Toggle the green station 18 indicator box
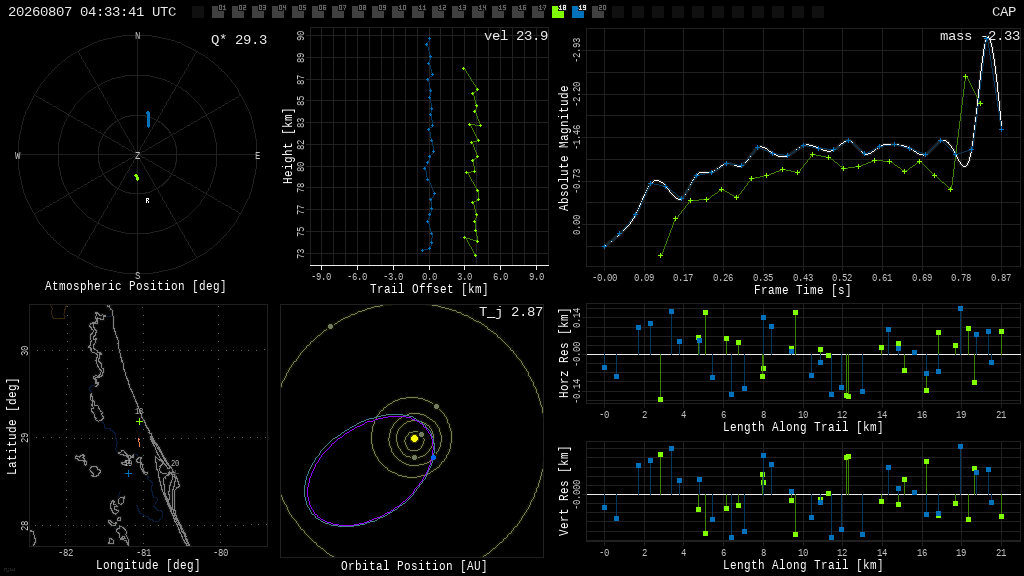Image resolution: width=1024 pixels, height=576 pixels. pyautogui.click(x=558, y=12)
